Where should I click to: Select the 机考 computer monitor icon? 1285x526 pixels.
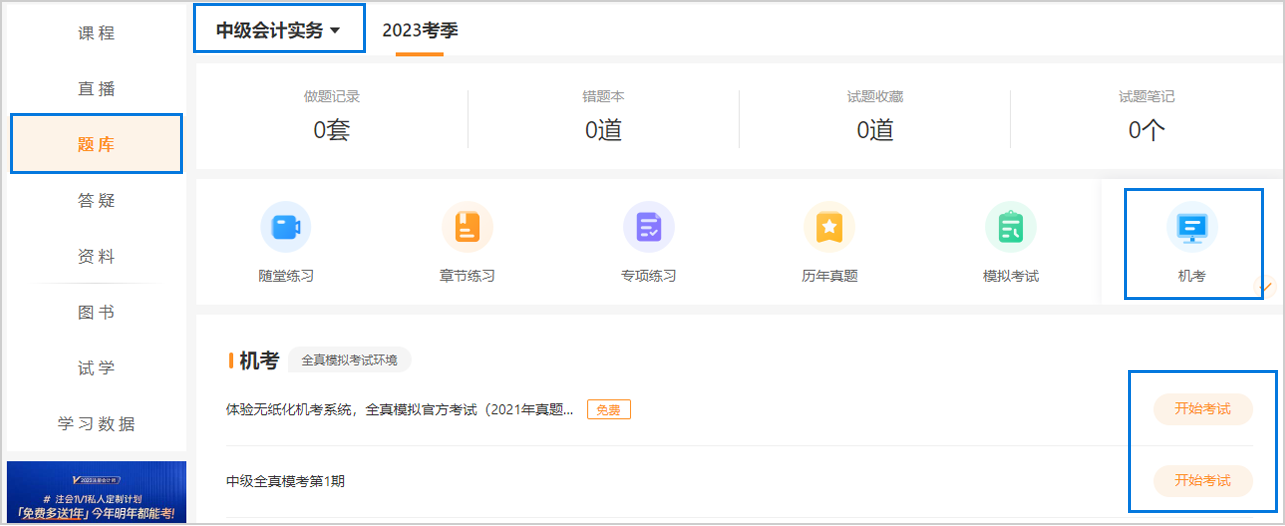(1191, 227)
